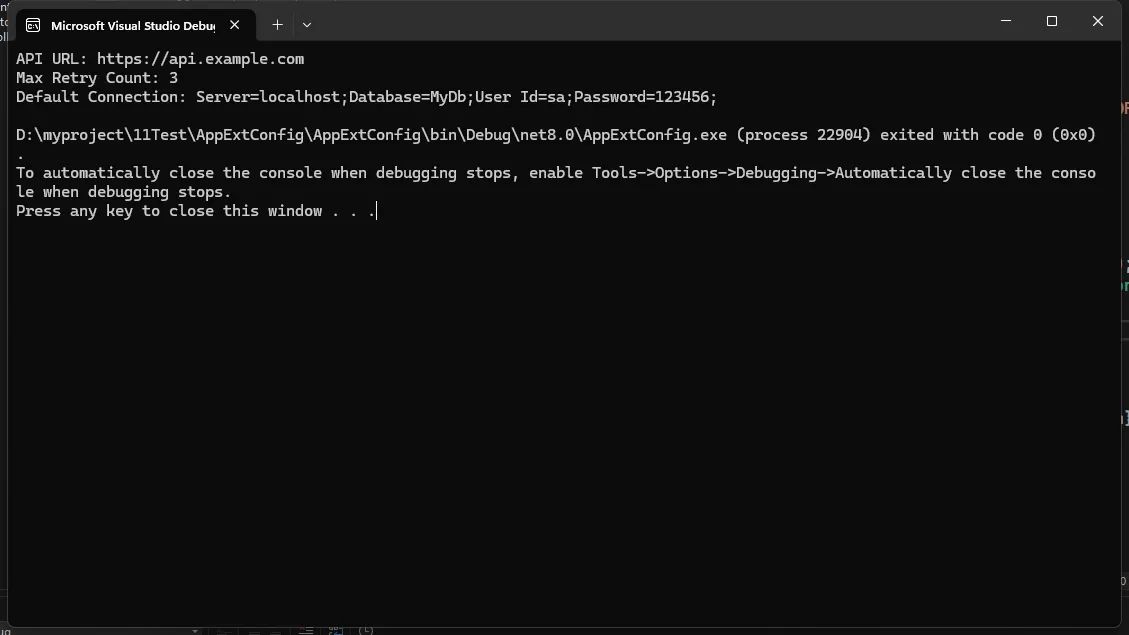Click the empty title bar area beside tabs

tap(648, 22)
